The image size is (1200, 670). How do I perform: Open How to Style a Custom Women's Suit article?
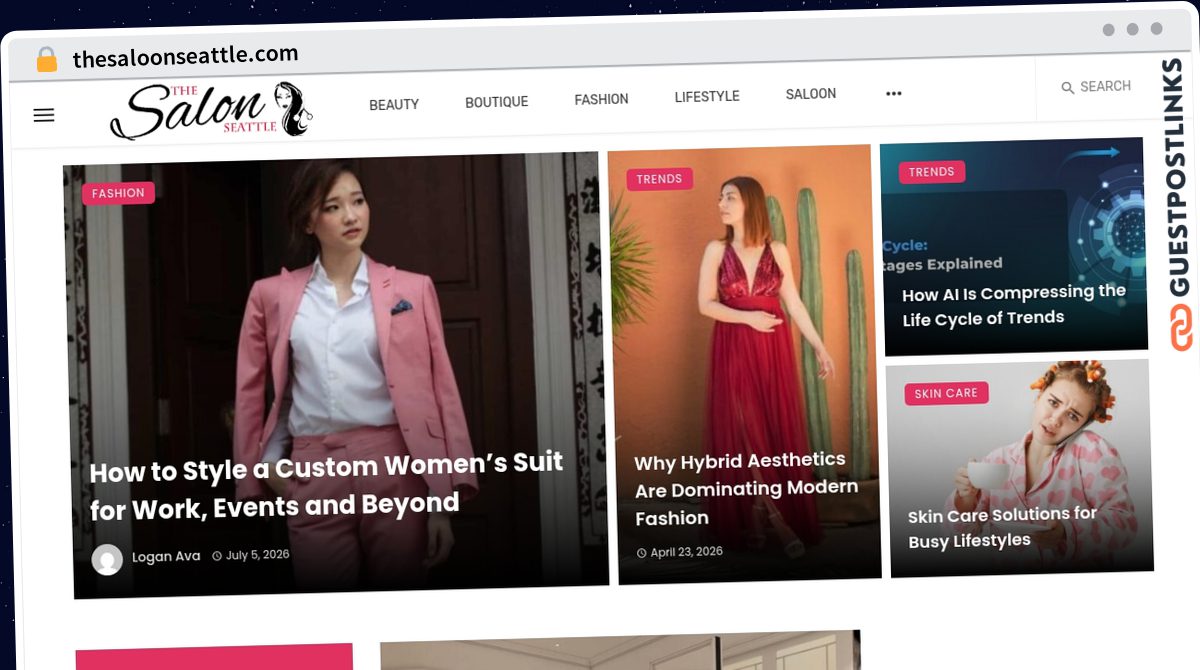pyautogui.click(x=326, y=486)
